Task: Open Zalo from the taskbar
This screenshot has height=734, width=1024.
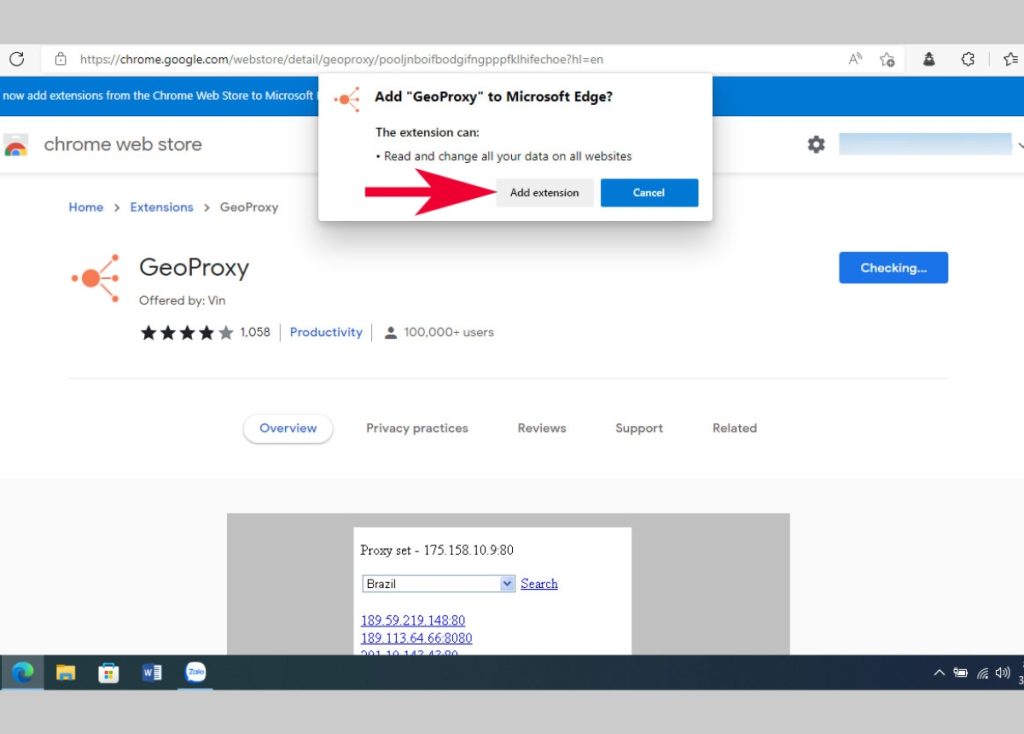Action: tap(195, 671)
